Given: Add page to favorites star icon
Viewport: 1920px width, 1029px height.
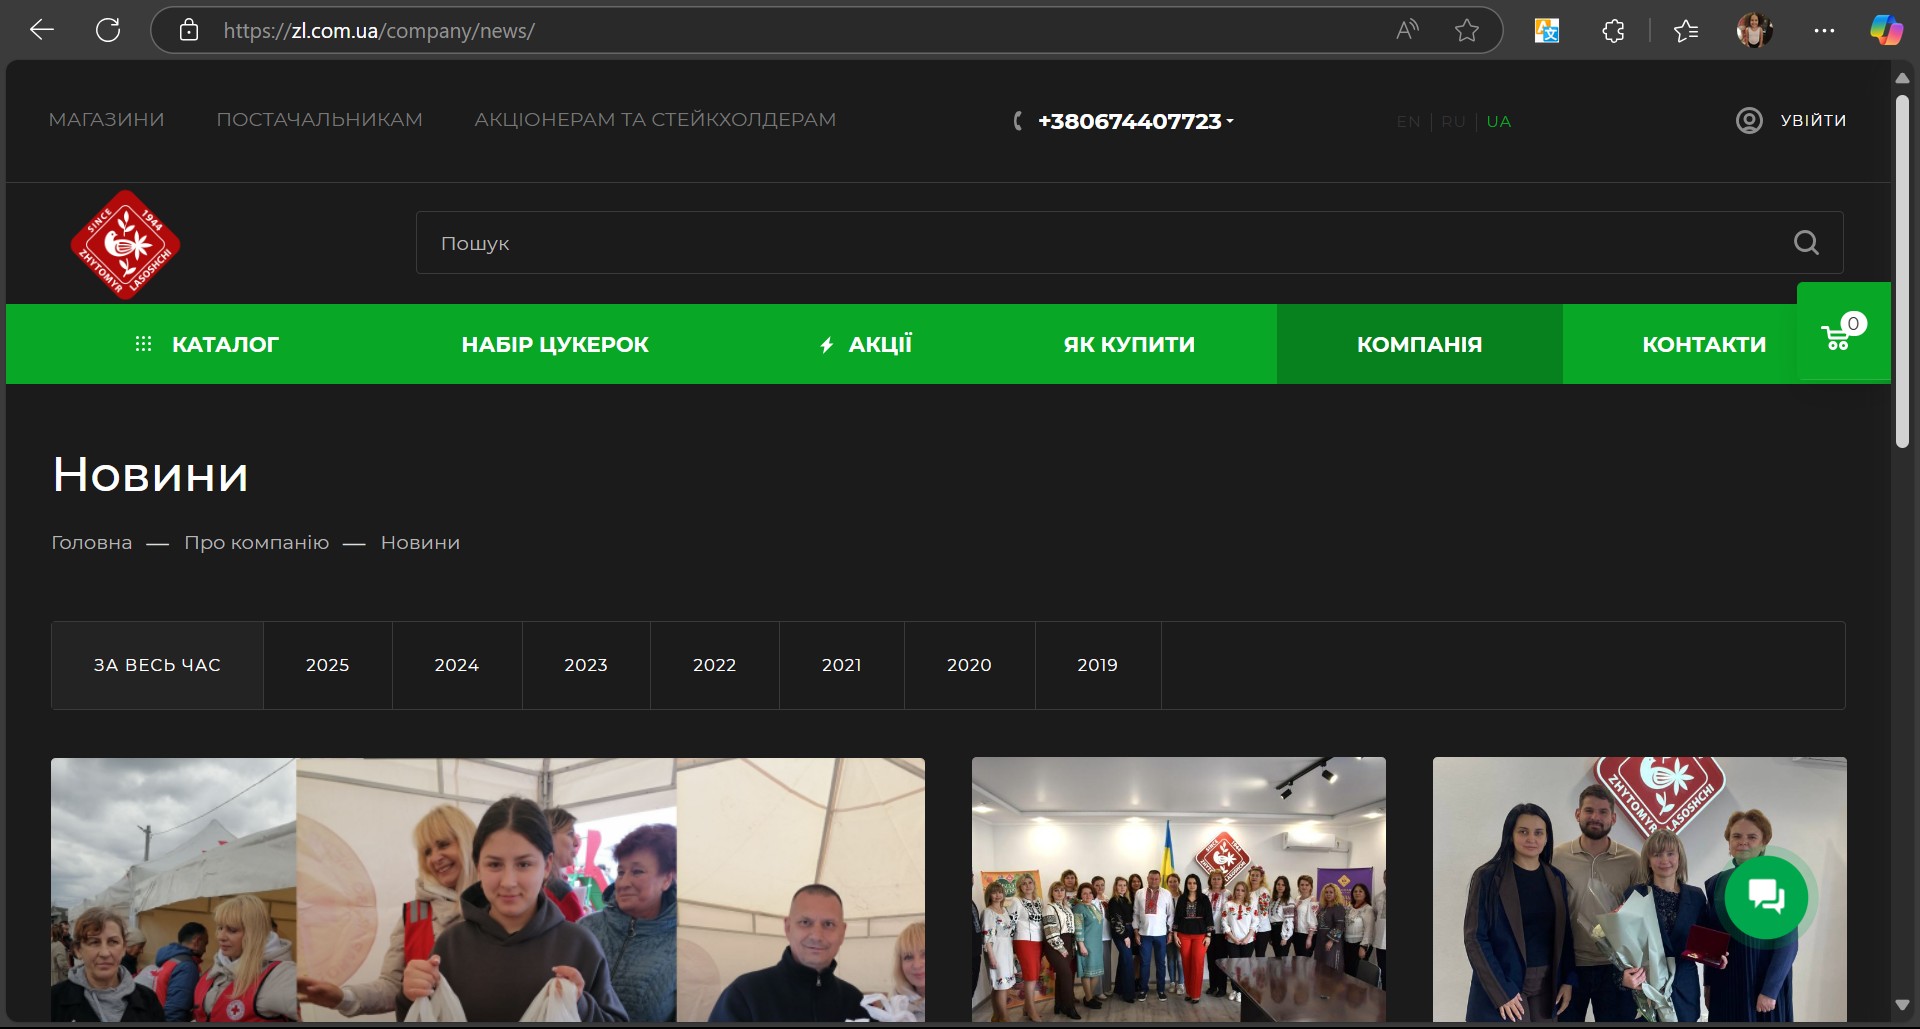Looking at the screenshot, I should [1466, 31].
